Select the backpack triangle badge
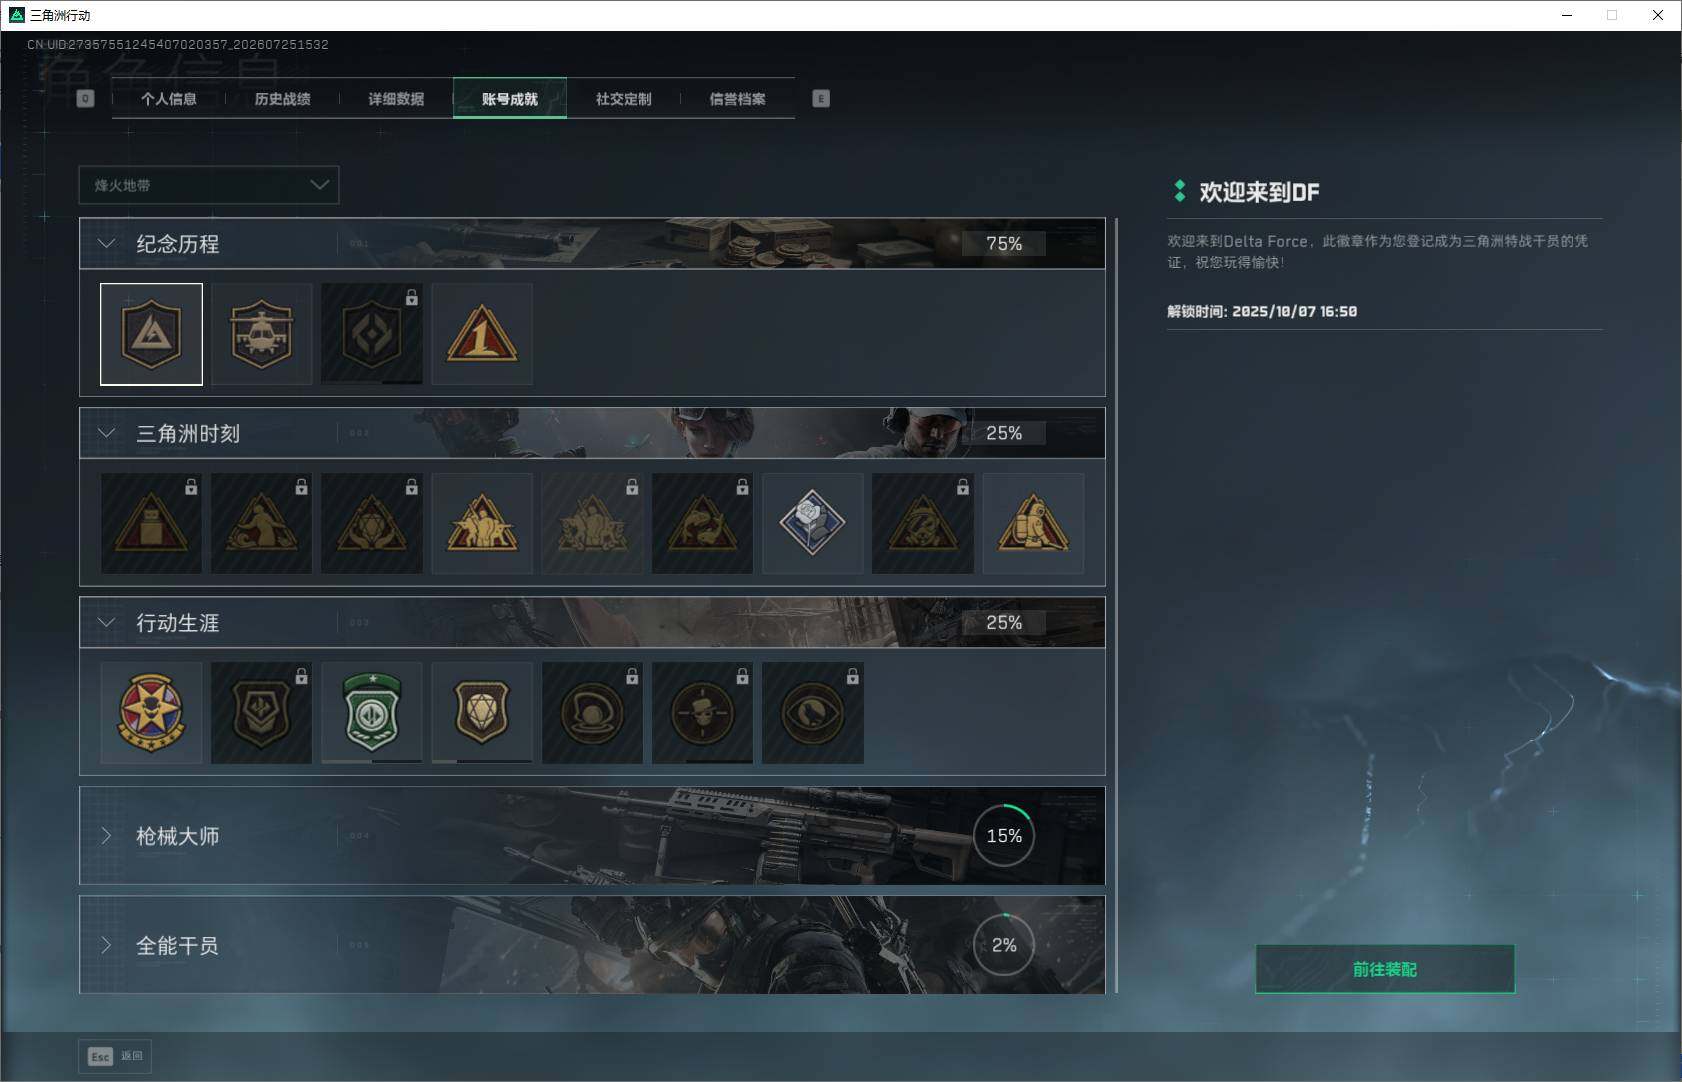Viewport: 1682px width, 1082px height. [x=1033, y=523]
